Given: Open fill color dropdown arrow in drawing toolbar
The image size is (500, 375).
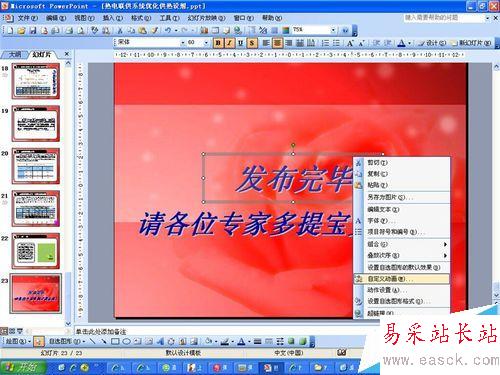Looking at the screenshot, I should (215, 341).
